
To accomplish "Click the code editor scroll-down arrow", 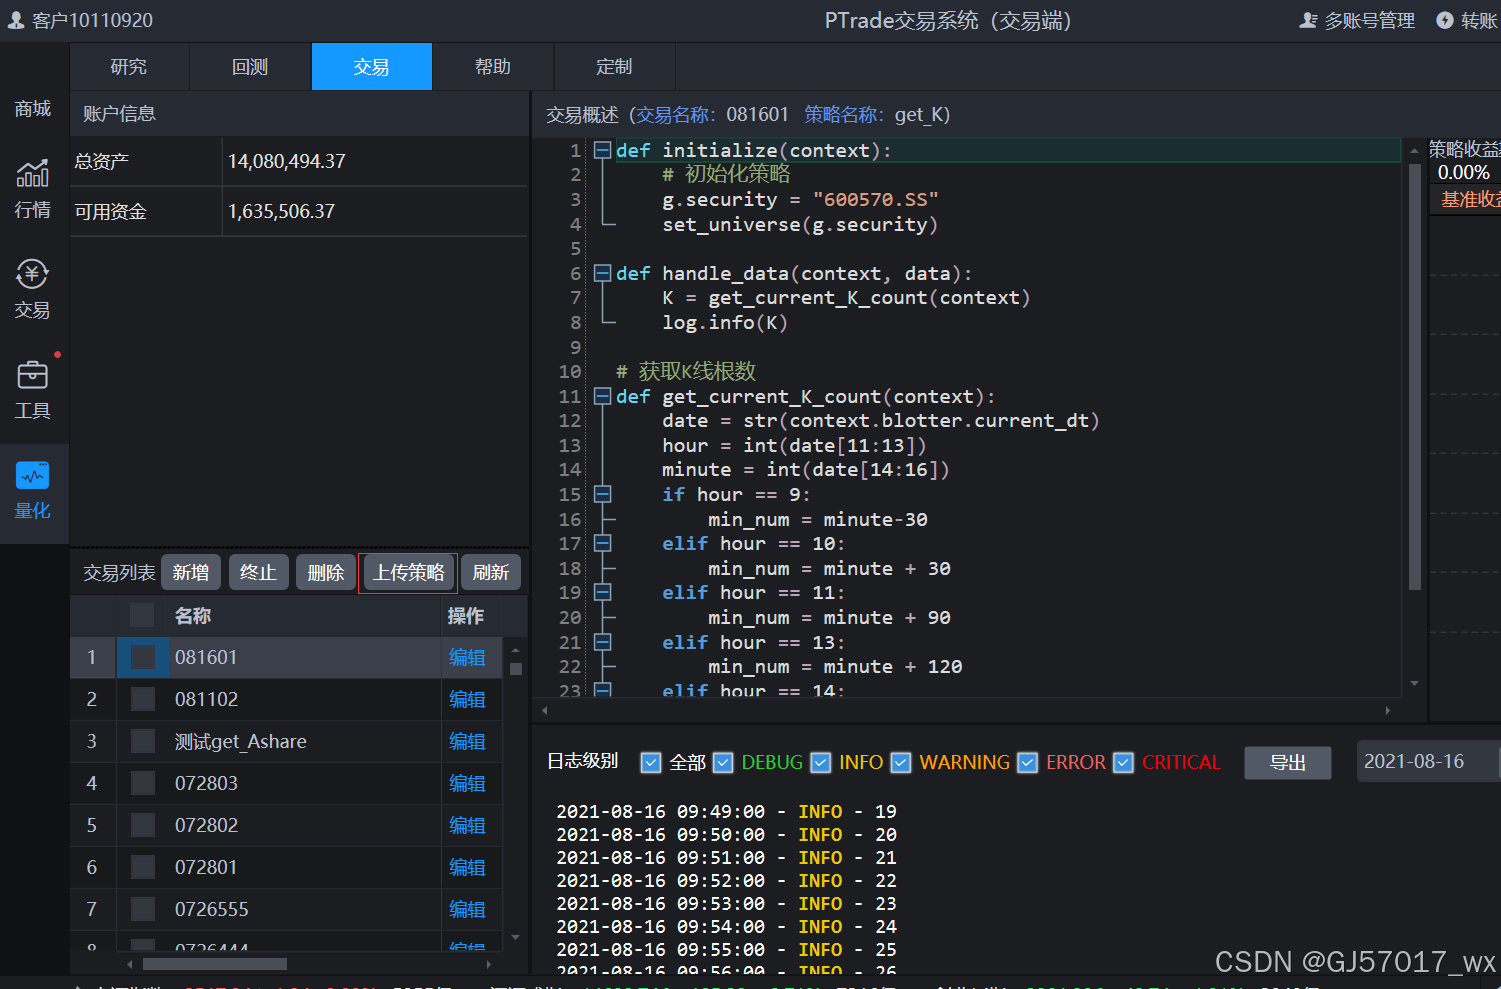I will click(x=1414, y=683).
